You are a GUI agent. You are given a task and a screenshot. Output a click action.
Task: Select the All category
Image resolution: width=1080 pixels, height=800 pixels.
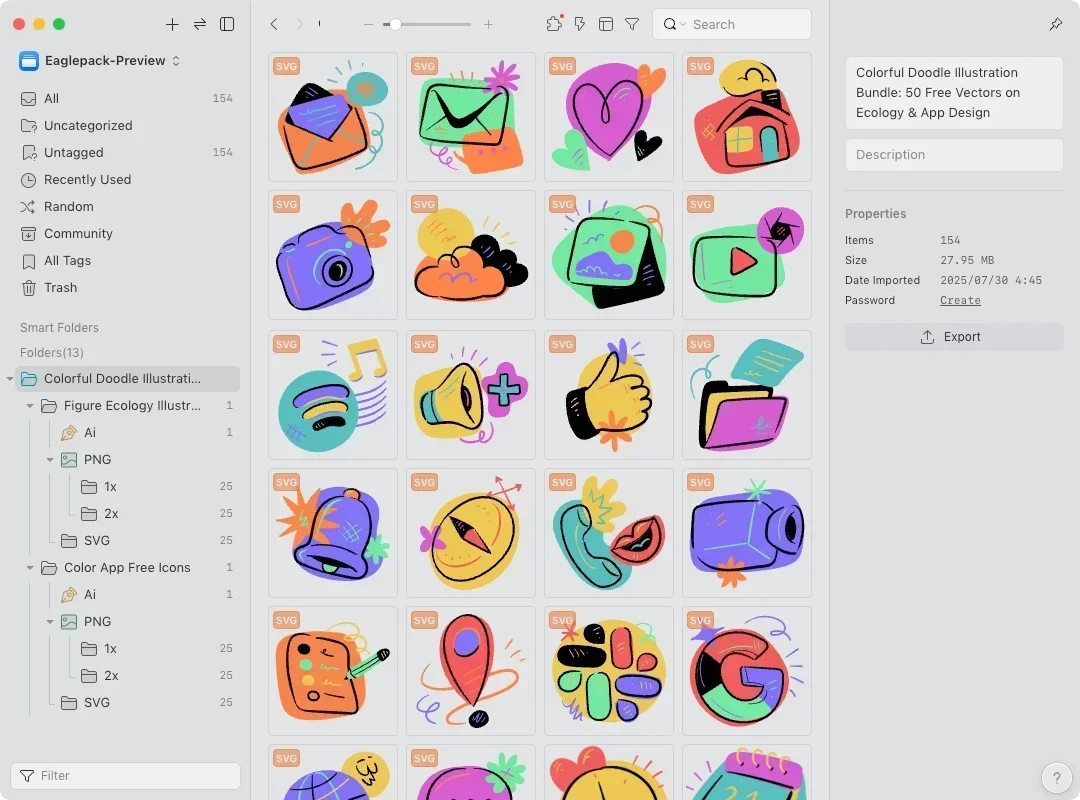[127, 99]
